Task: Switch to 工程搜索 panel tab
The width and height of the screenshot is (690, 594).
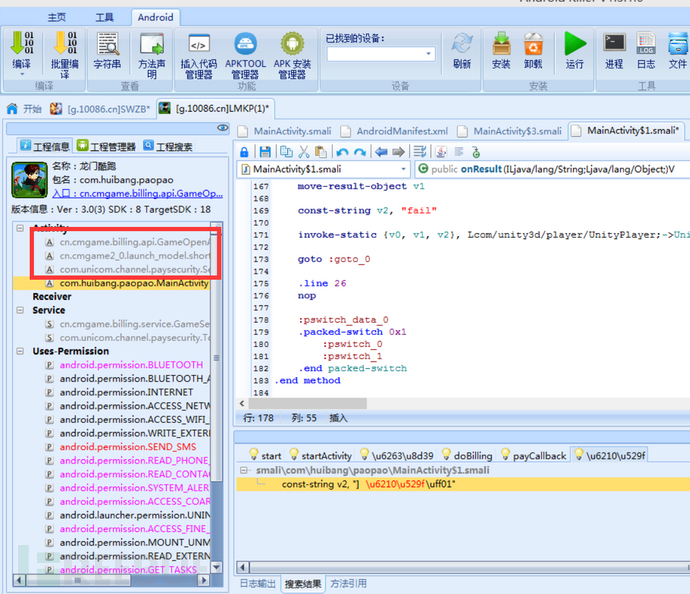Action: (x=168, y=146)
